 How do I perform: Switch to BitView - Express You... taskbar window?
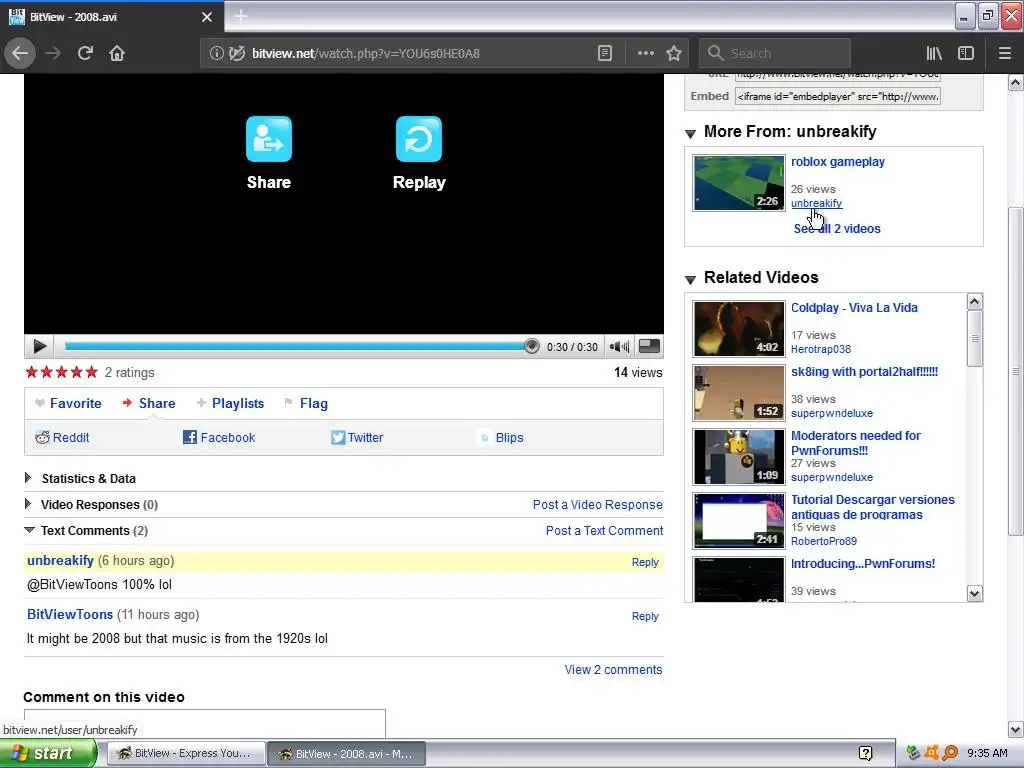(185, 754)
